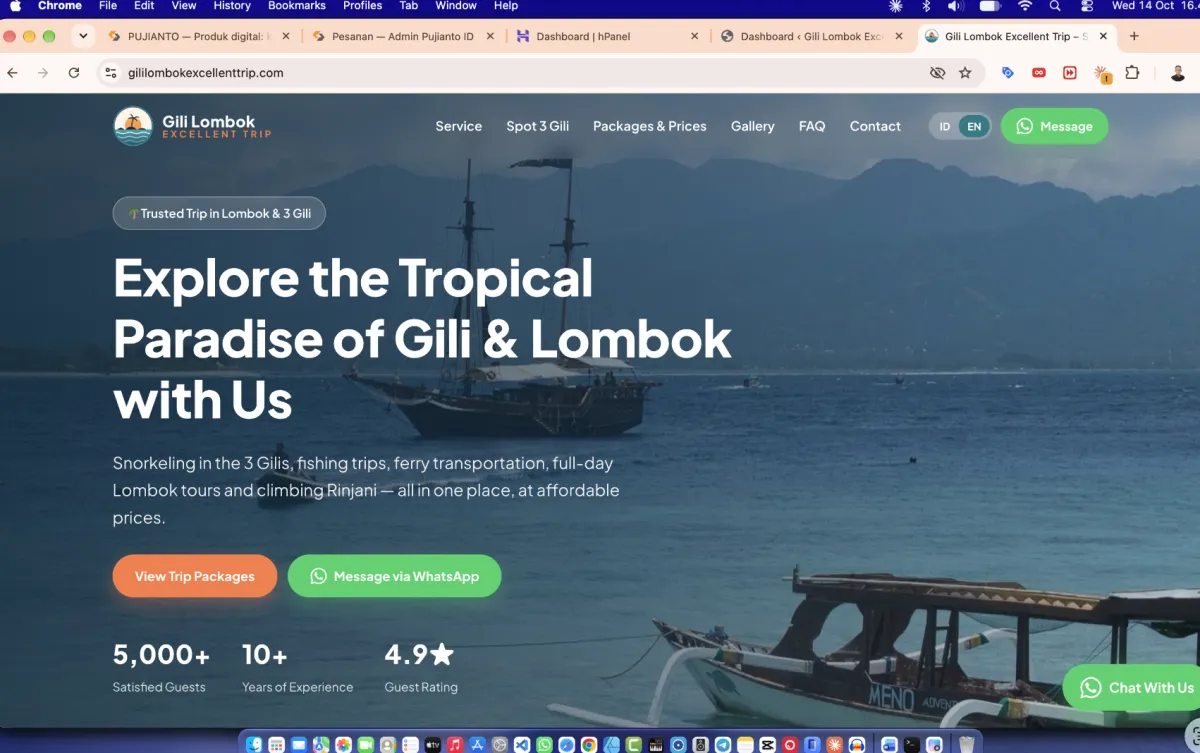1200x753 pixels.
Task: Open the Chrome profile avatar
Action: pos(1178,73)
